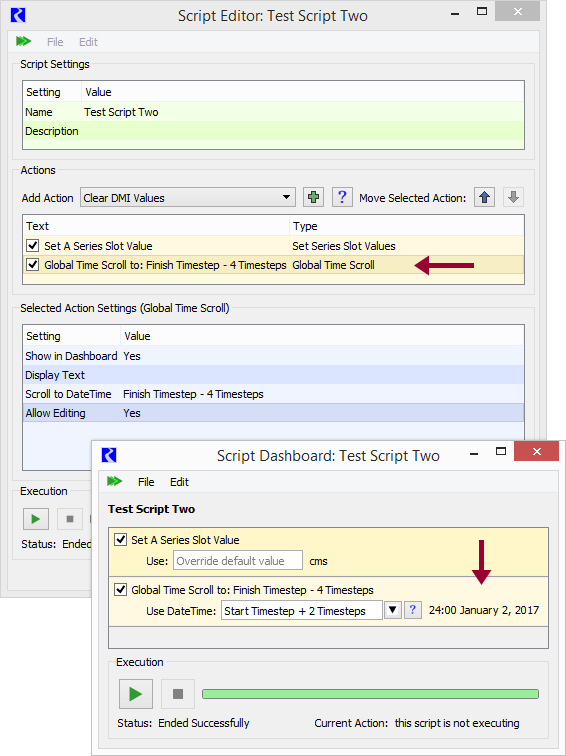Image resolution: width=566 pixels, height=756 pixels.
Task: Start execution with the Dashboard play button
Action: point(136,694)
